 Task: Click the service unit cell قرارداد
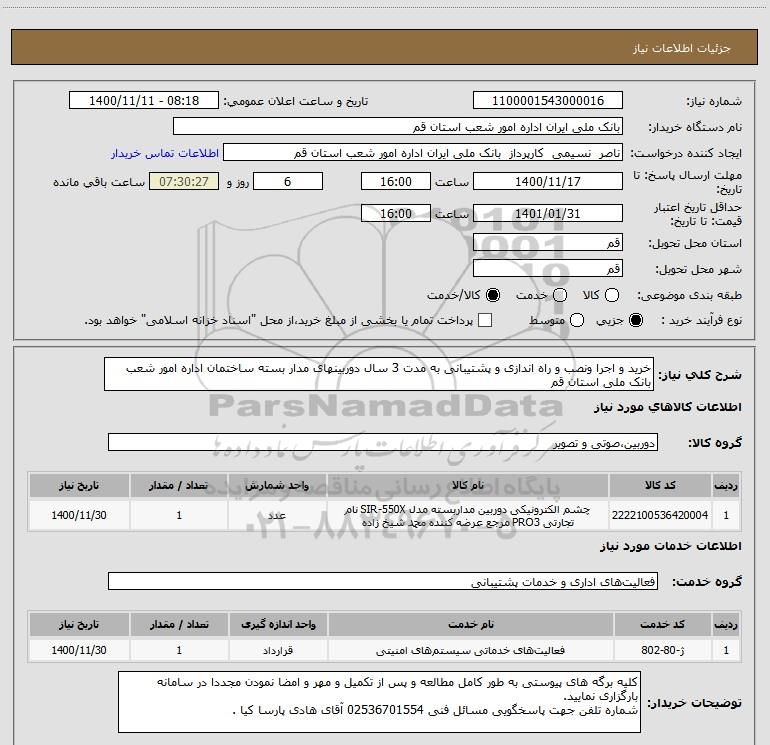pyautogui.click(x=278, y=650)
